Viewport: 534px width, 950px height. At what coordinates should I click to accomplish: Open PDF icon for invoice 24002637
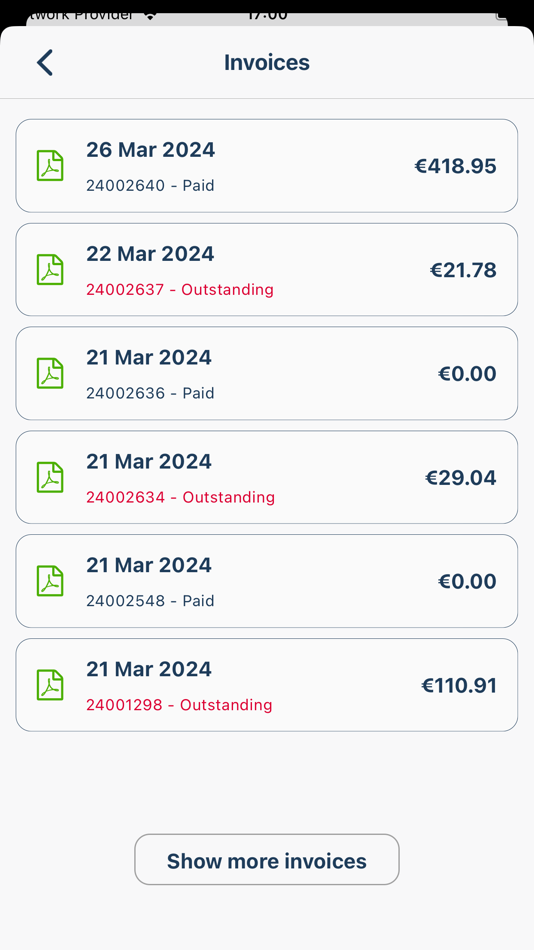(x=50, y=270)
